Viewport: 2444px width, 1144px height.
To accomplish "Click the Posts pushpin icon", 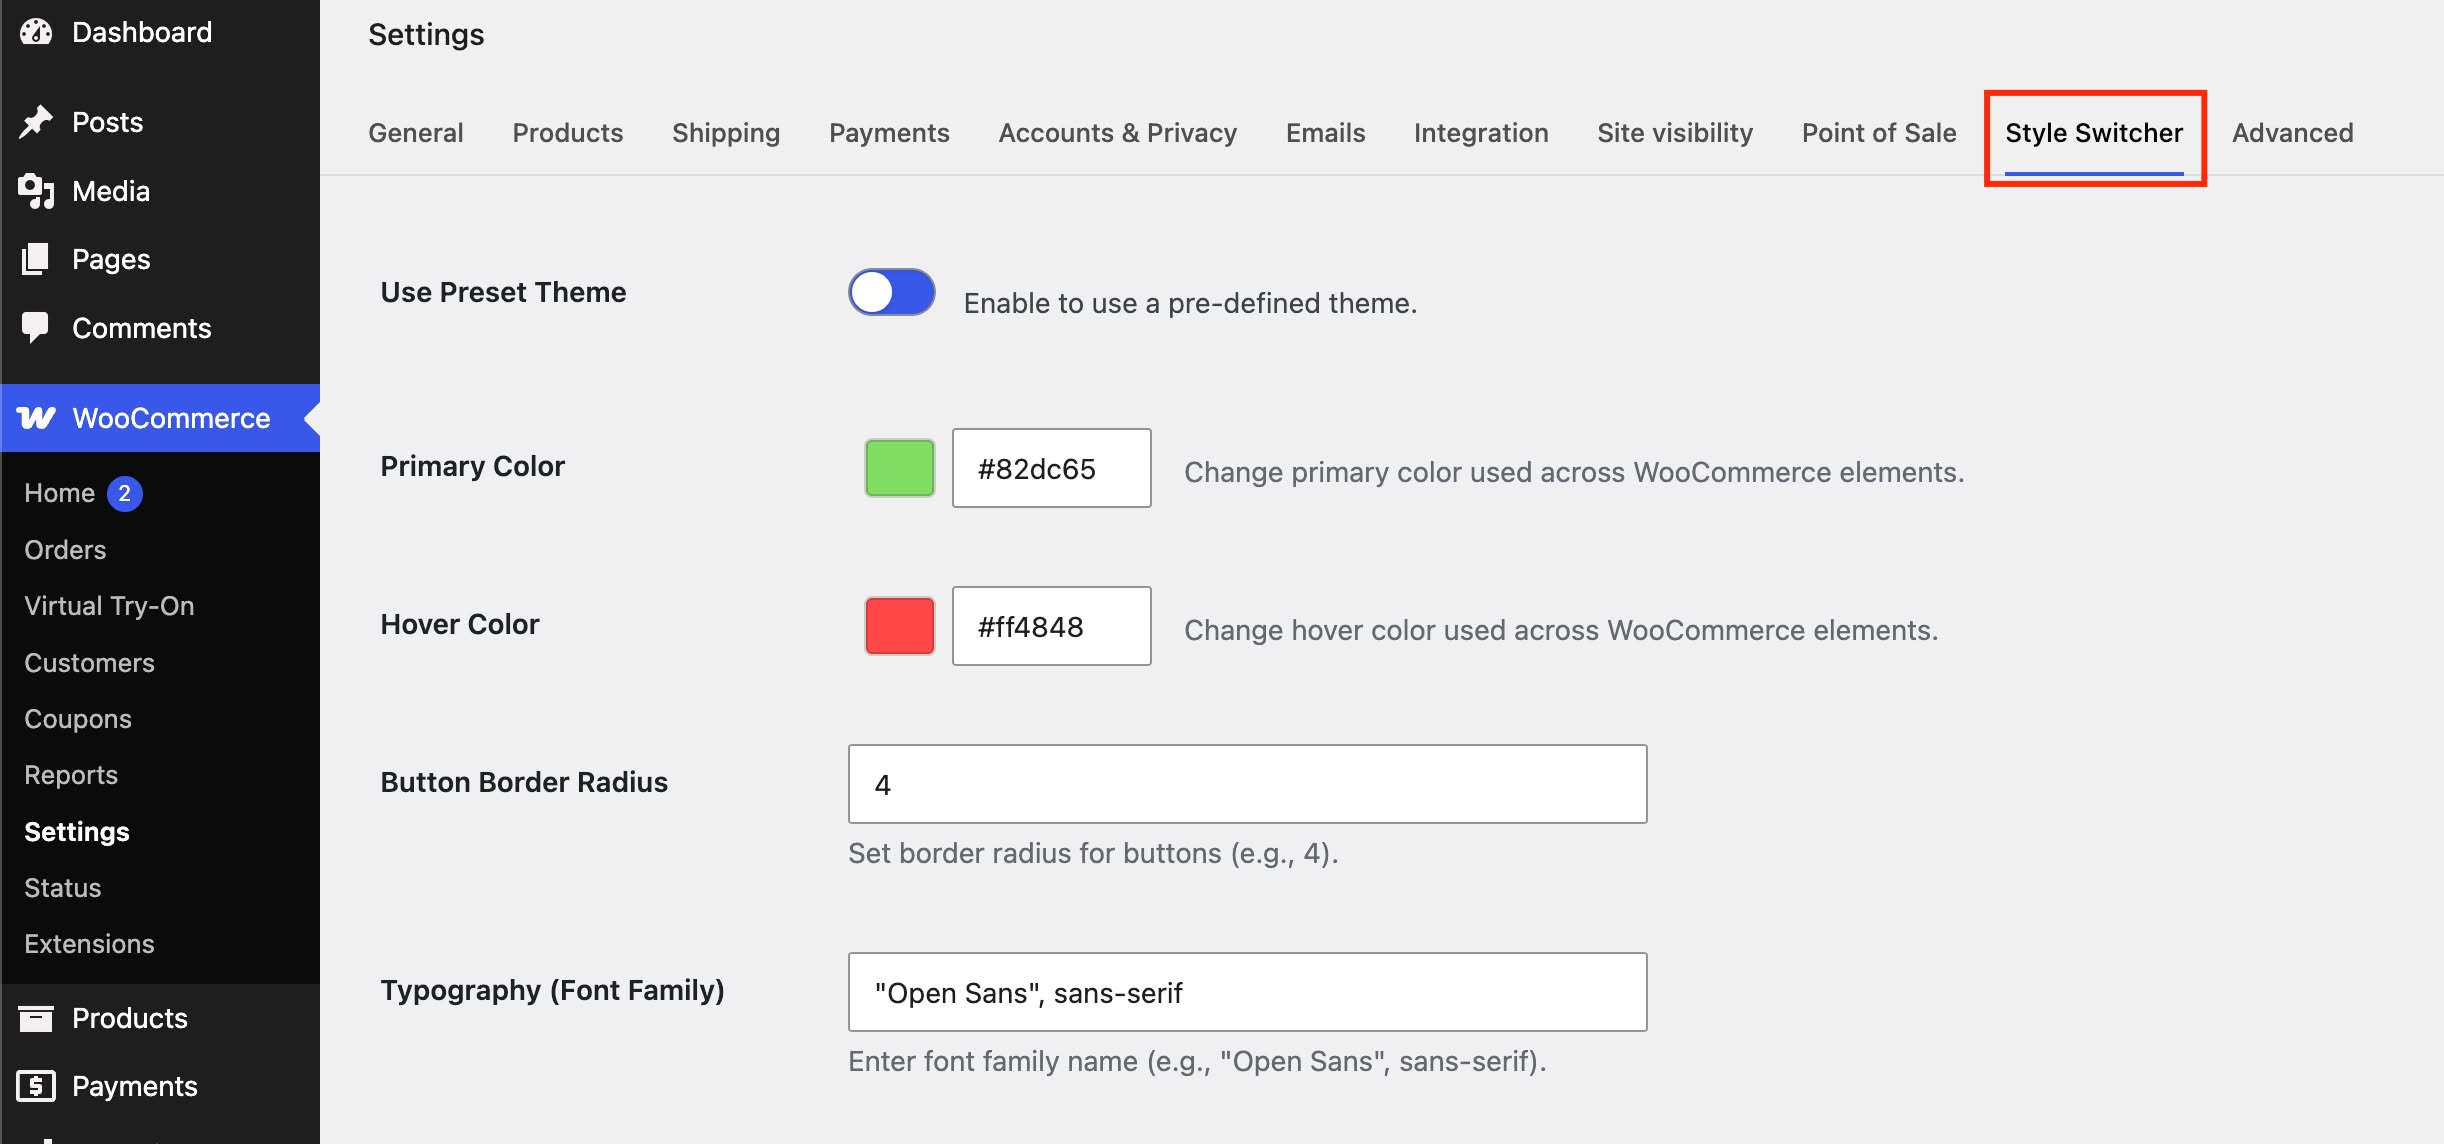I will click(x=36, y=122).
